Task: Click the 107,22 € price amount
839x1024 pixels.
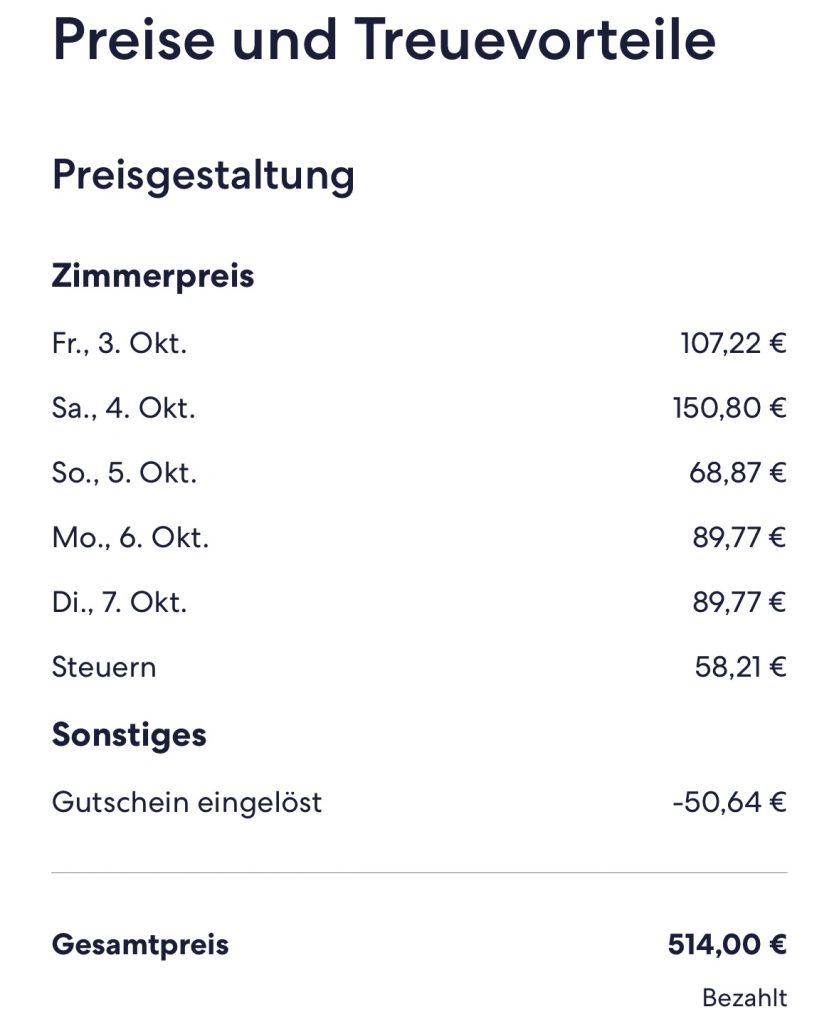Action: [733, 344]
